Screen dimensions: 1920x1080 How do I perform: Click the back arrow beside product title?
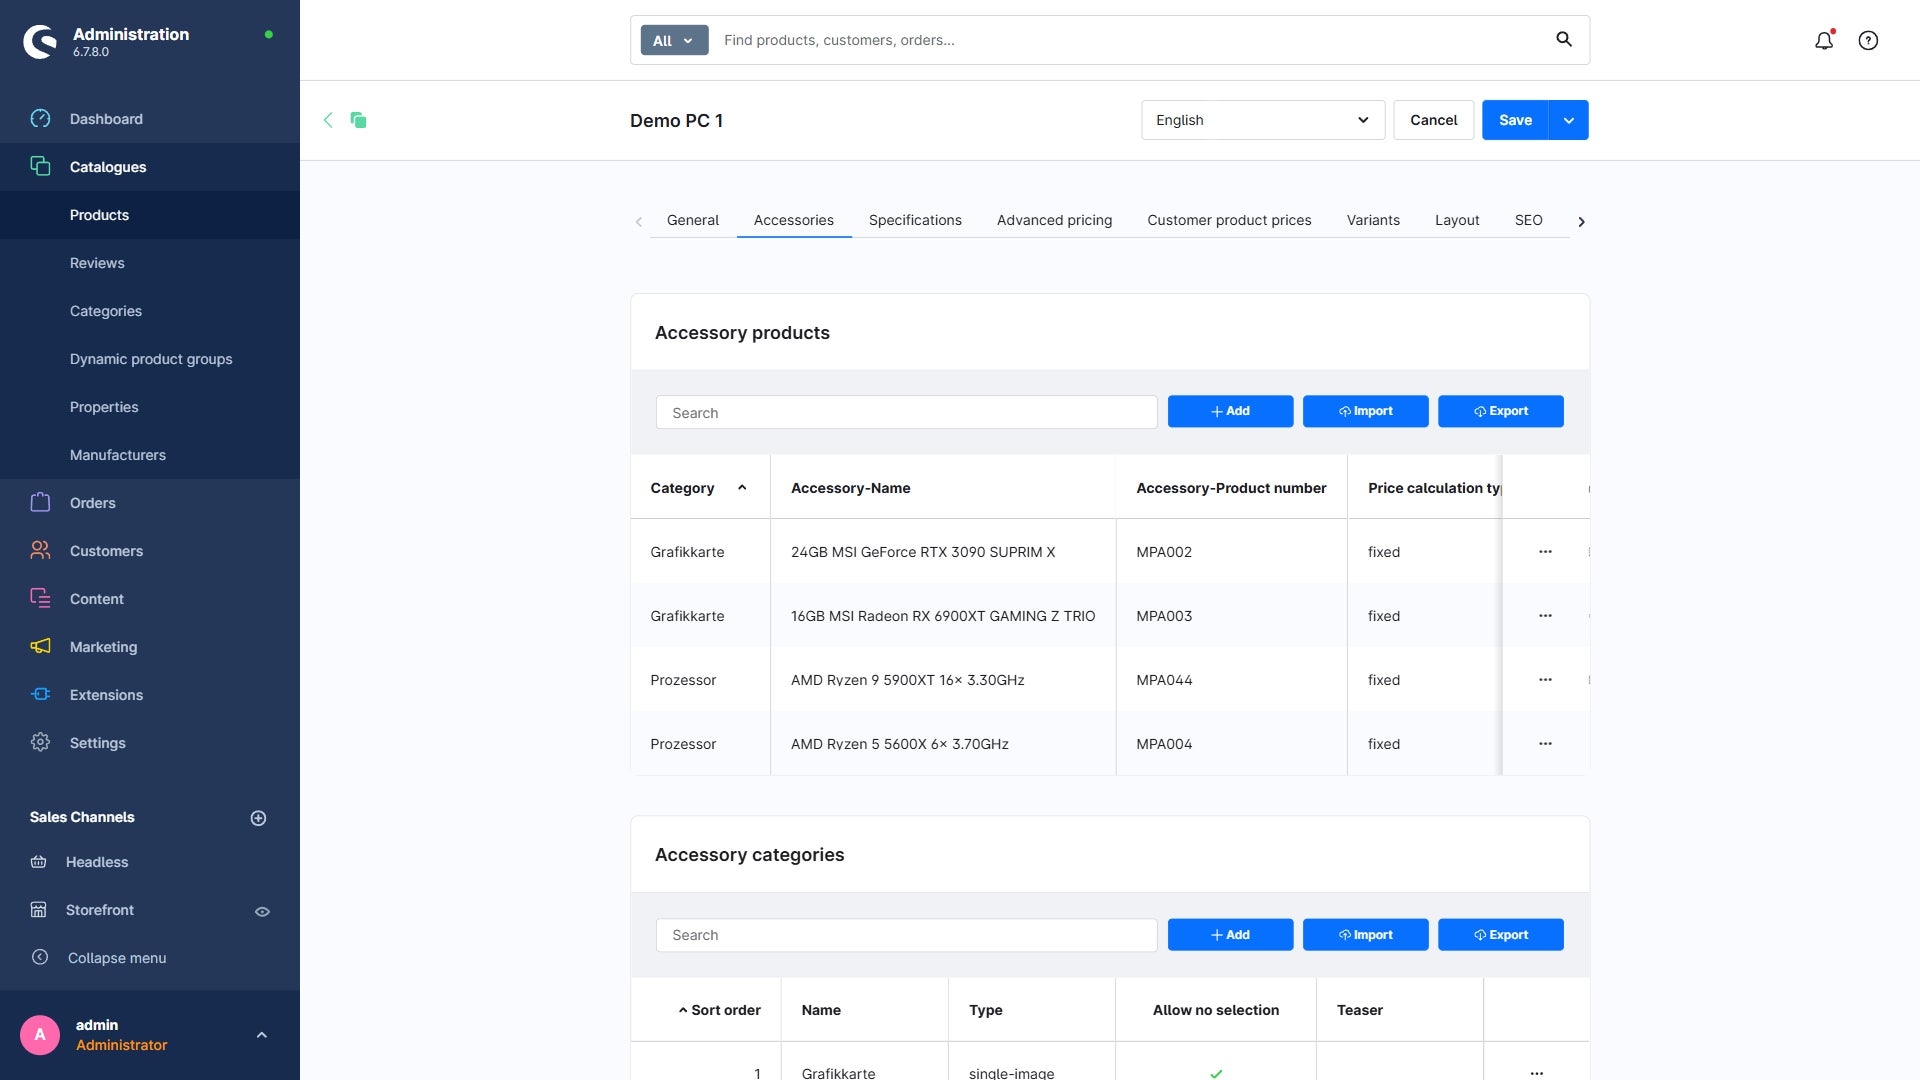(x=328, y=120)
